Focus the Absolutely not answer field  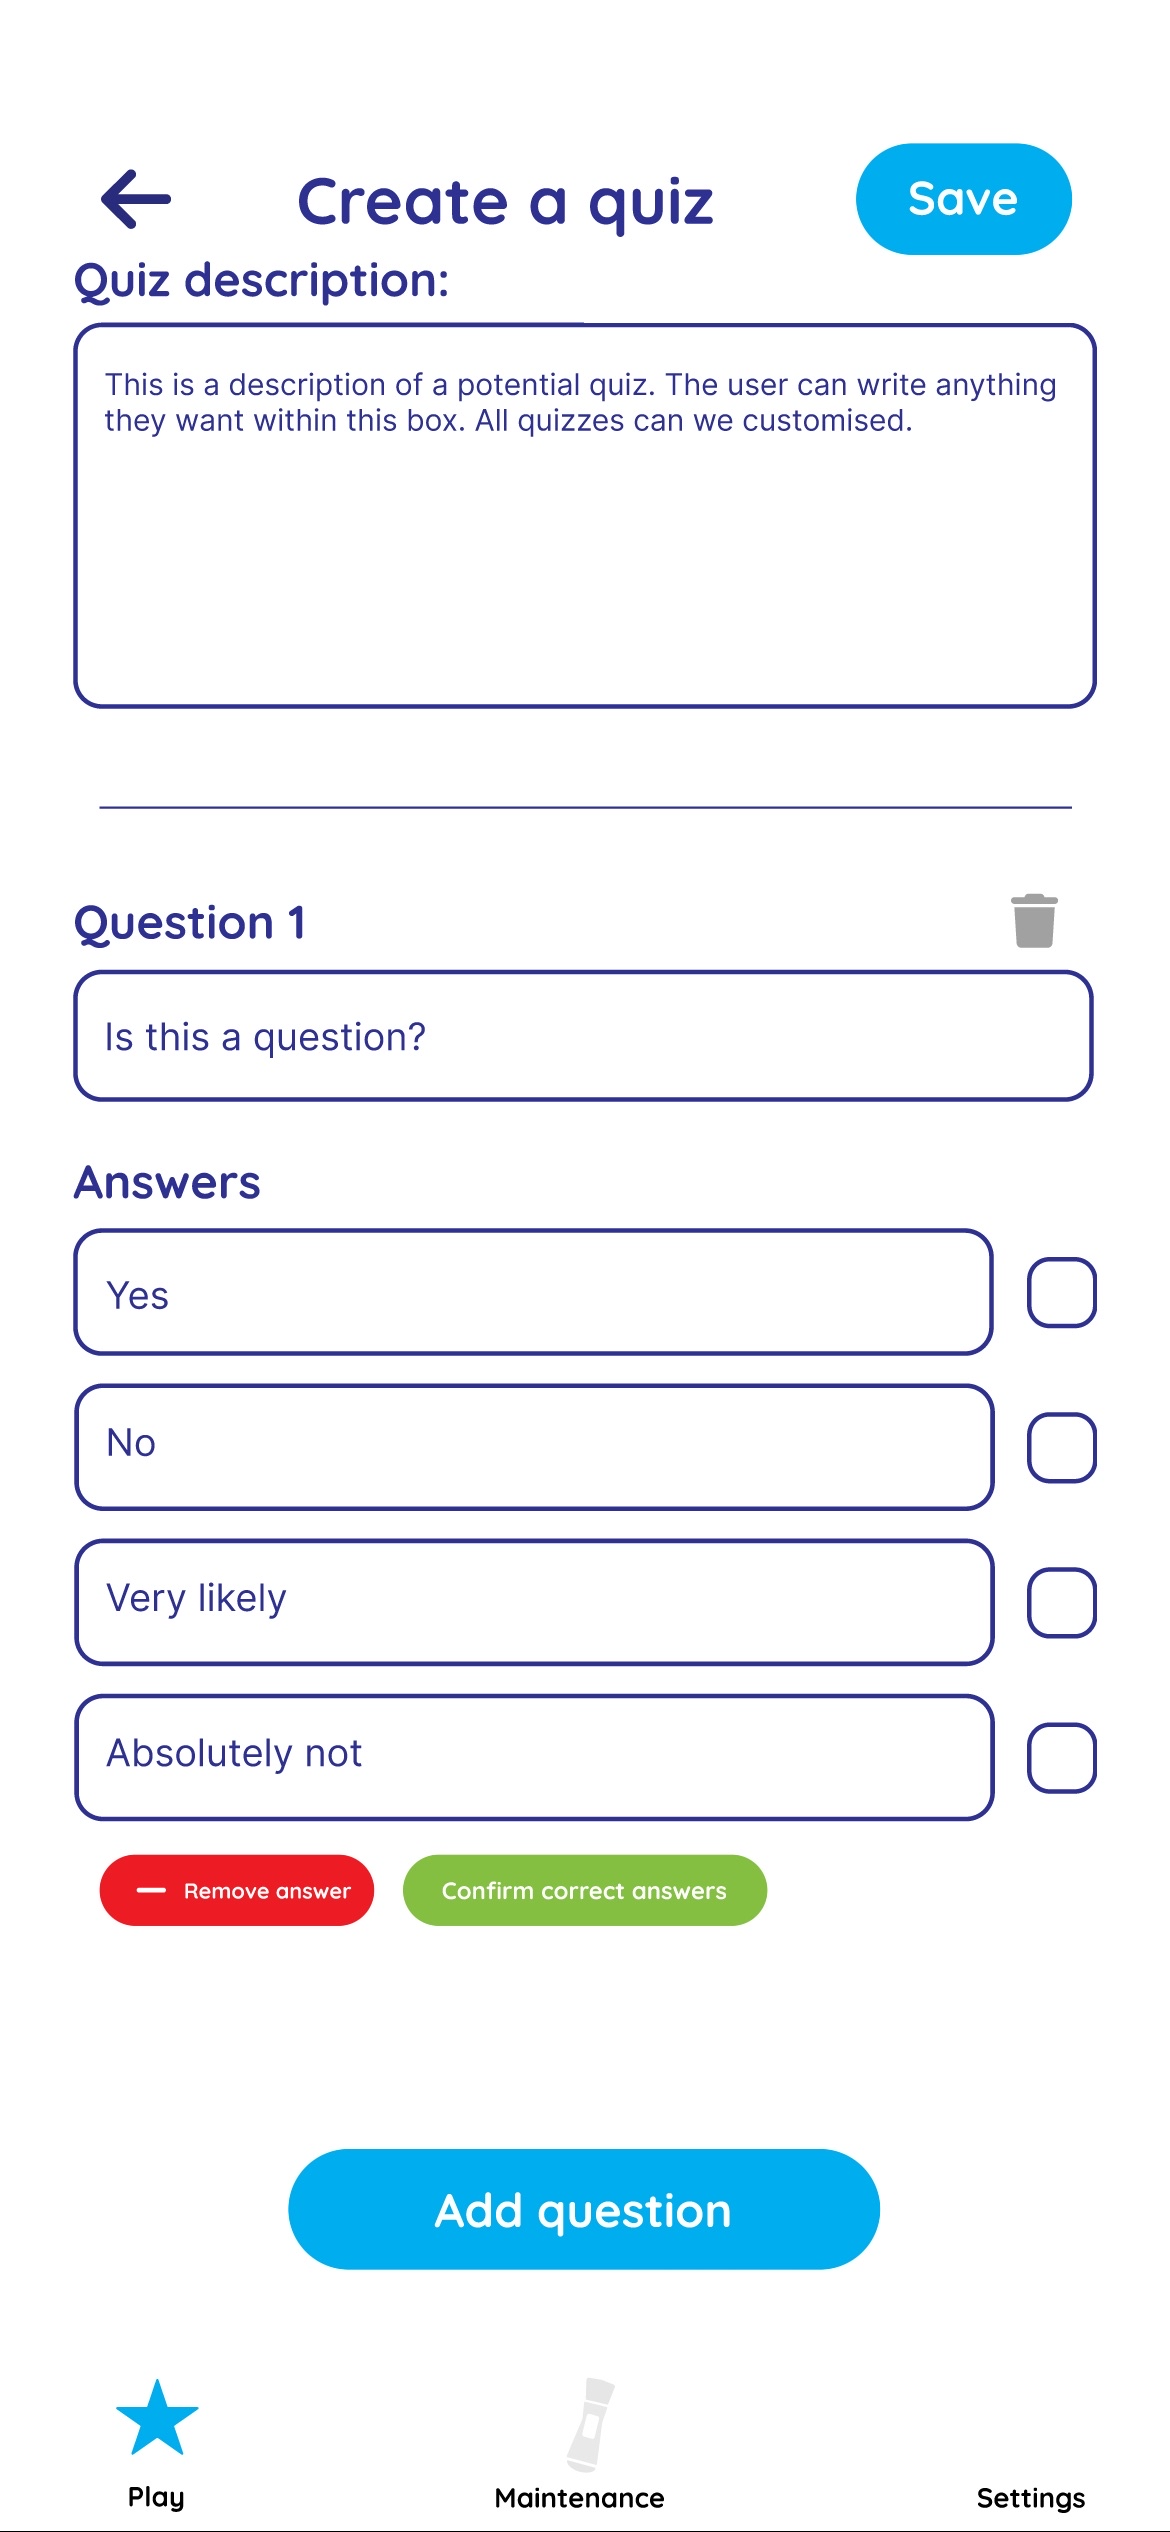(534, 1757)
